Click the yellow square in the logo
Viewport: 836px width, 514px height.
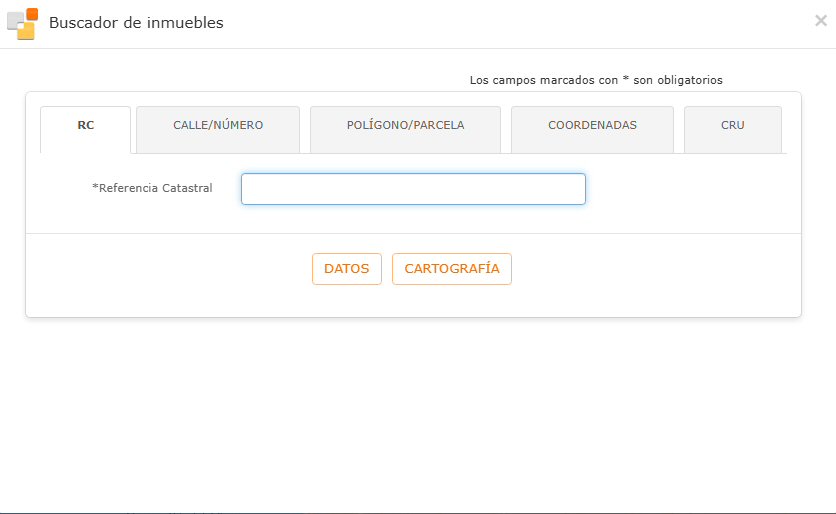[25, 31]
